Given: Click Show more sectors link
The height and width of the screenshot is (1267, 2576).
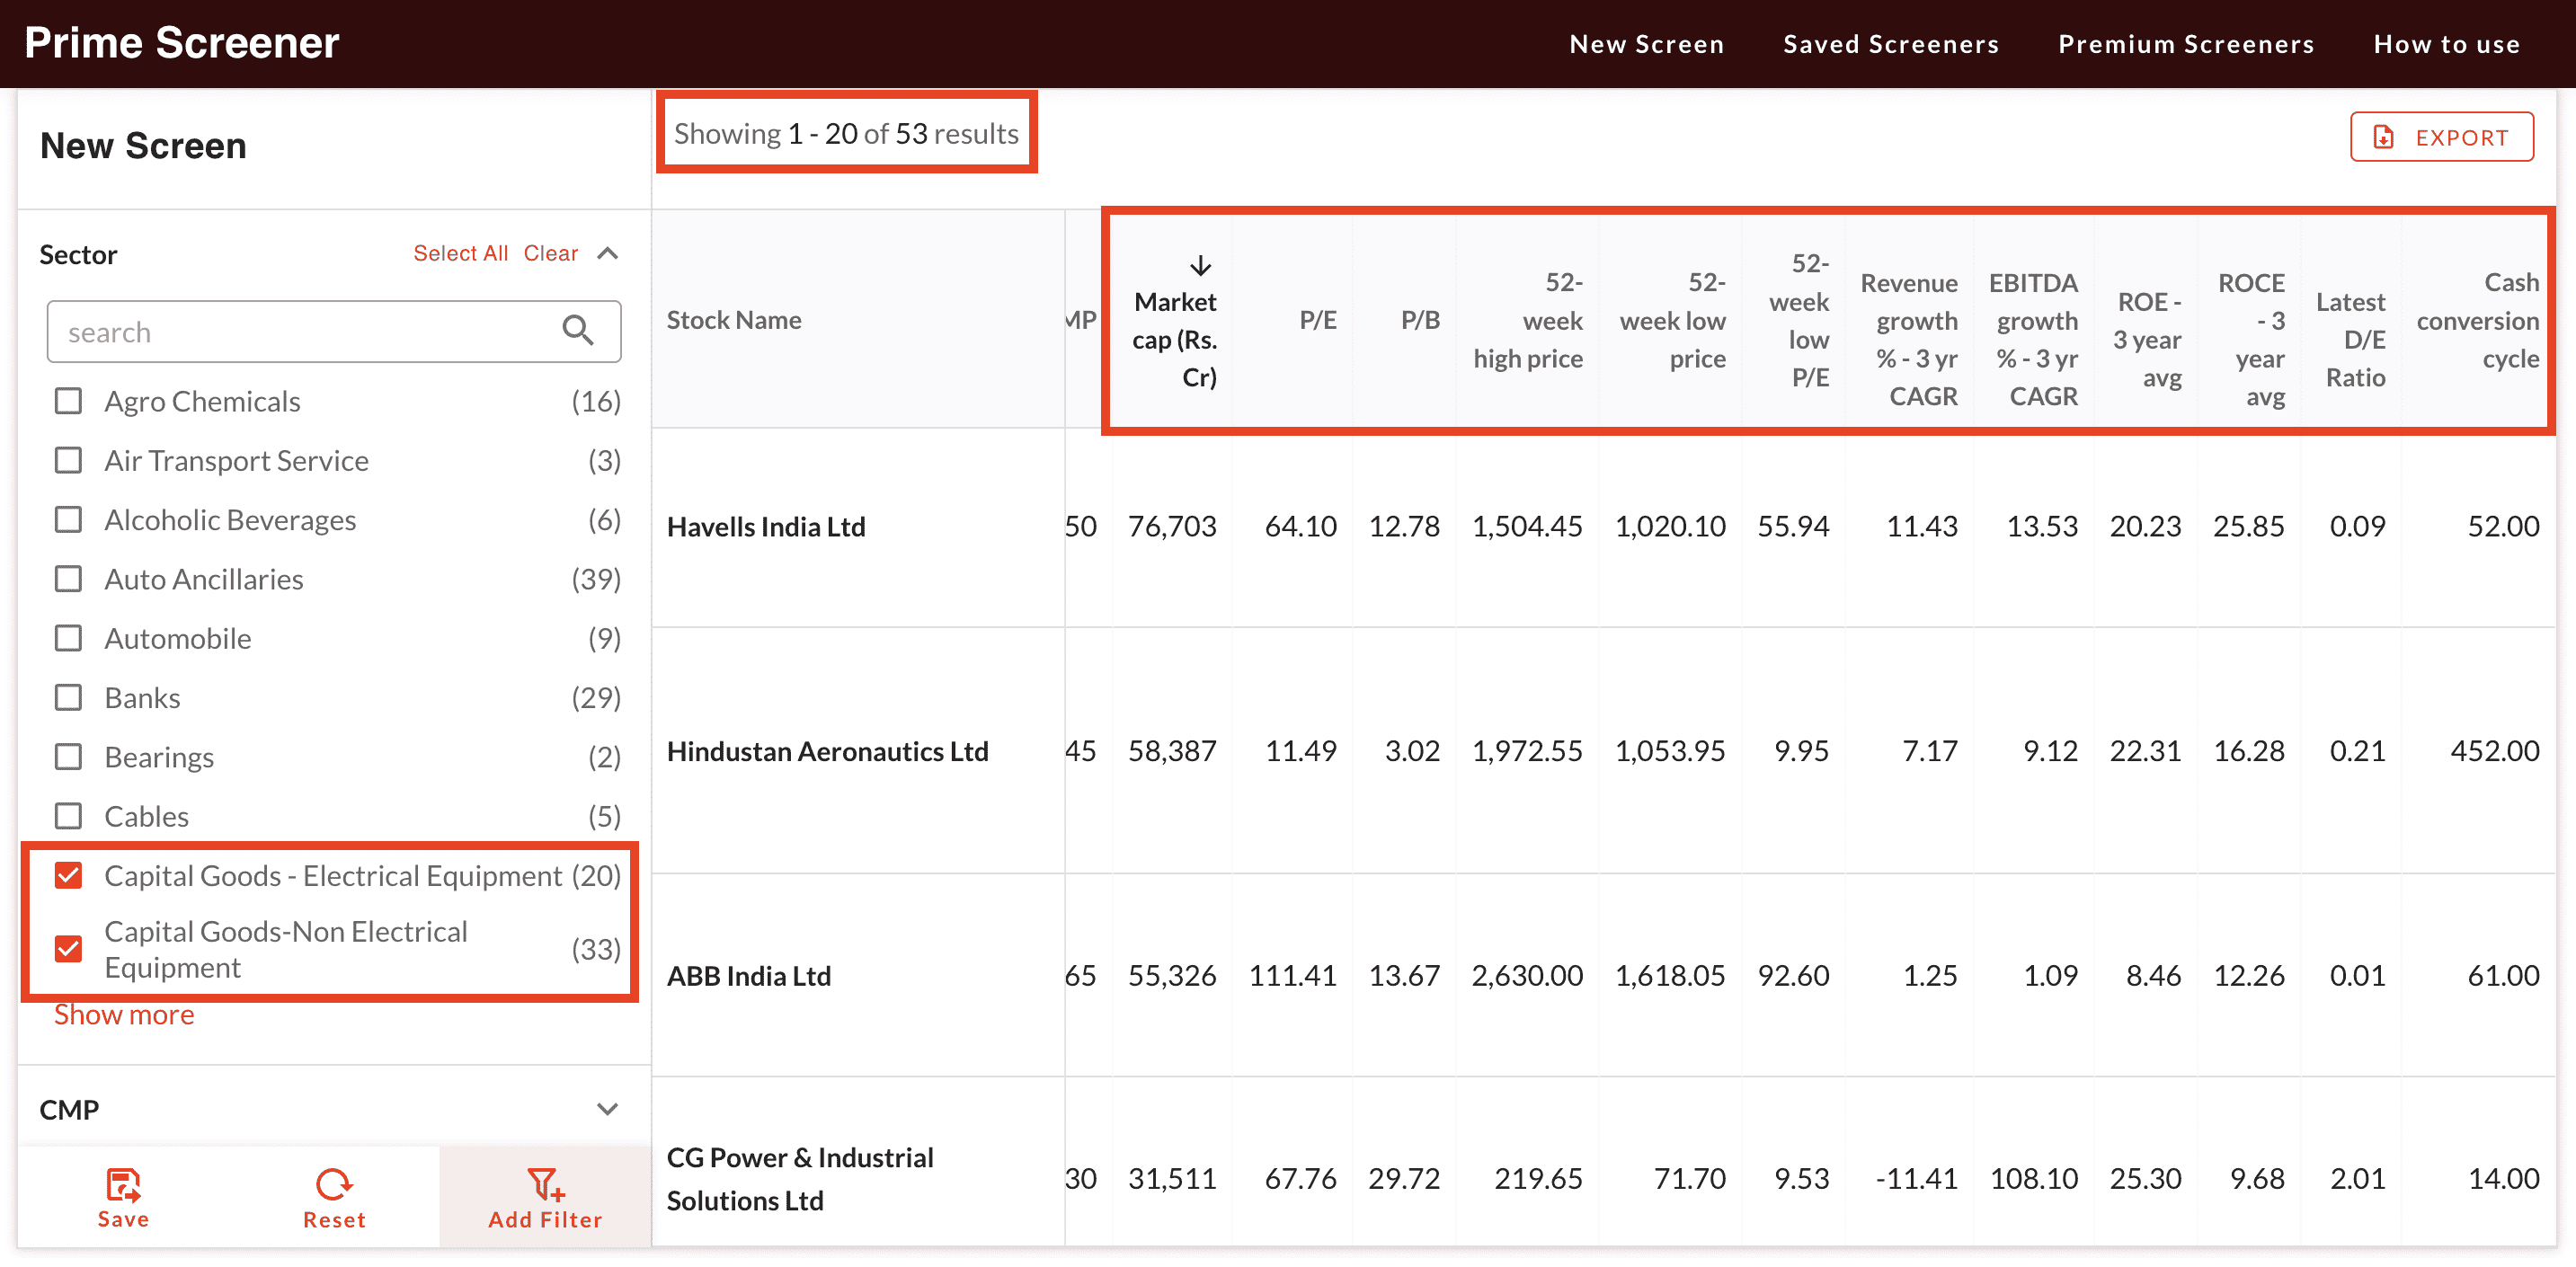Looking at the screenshot, I should click(x=124, y=1014).
